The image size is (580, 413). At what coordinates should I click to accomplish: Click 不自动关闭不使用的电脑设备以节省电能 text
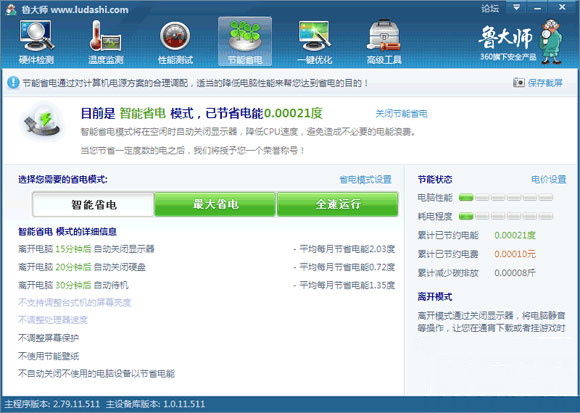tap(97, 373)
